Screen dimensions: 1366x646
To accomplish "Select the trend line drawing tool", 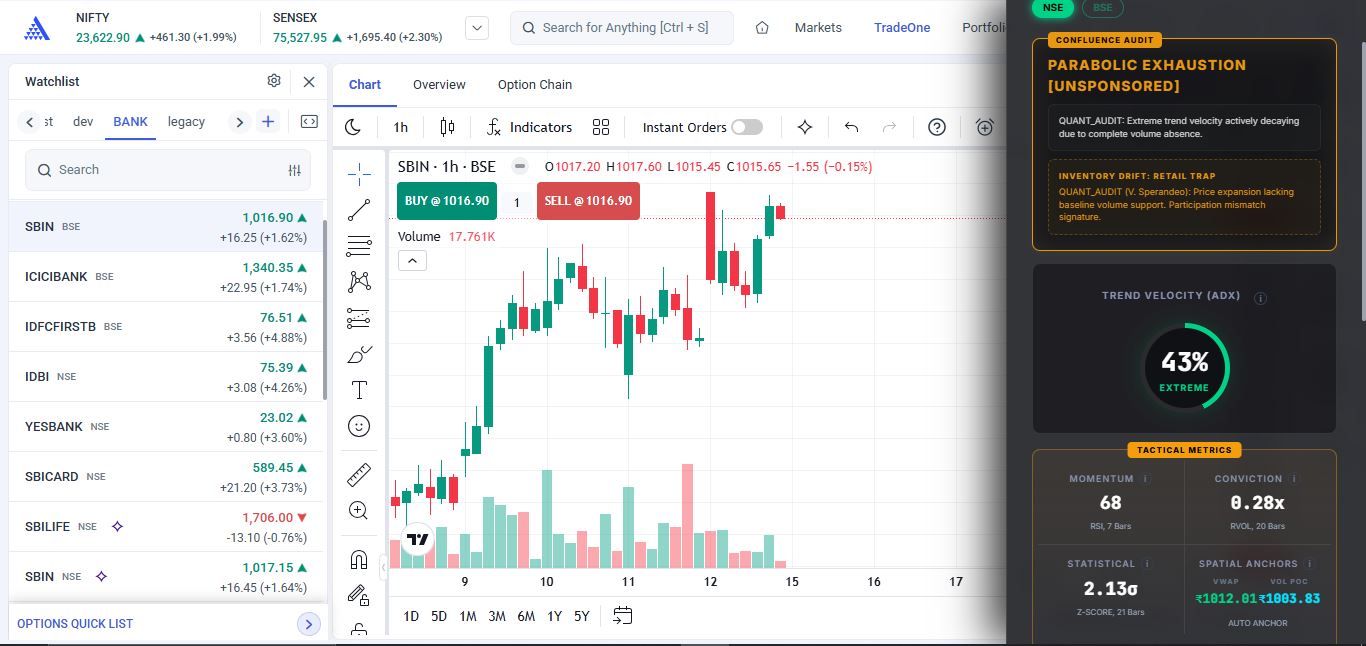I will pyautogui.click(x=359, y=210).
